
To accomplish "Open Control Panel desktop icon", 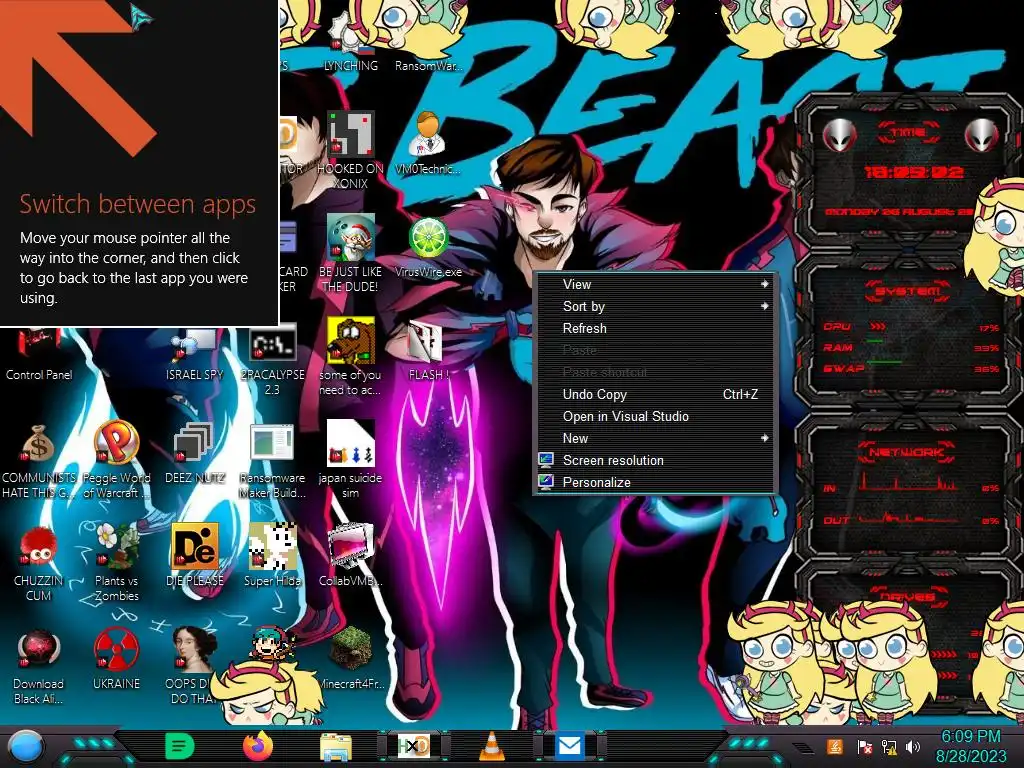I will click(x=39, y=354).
